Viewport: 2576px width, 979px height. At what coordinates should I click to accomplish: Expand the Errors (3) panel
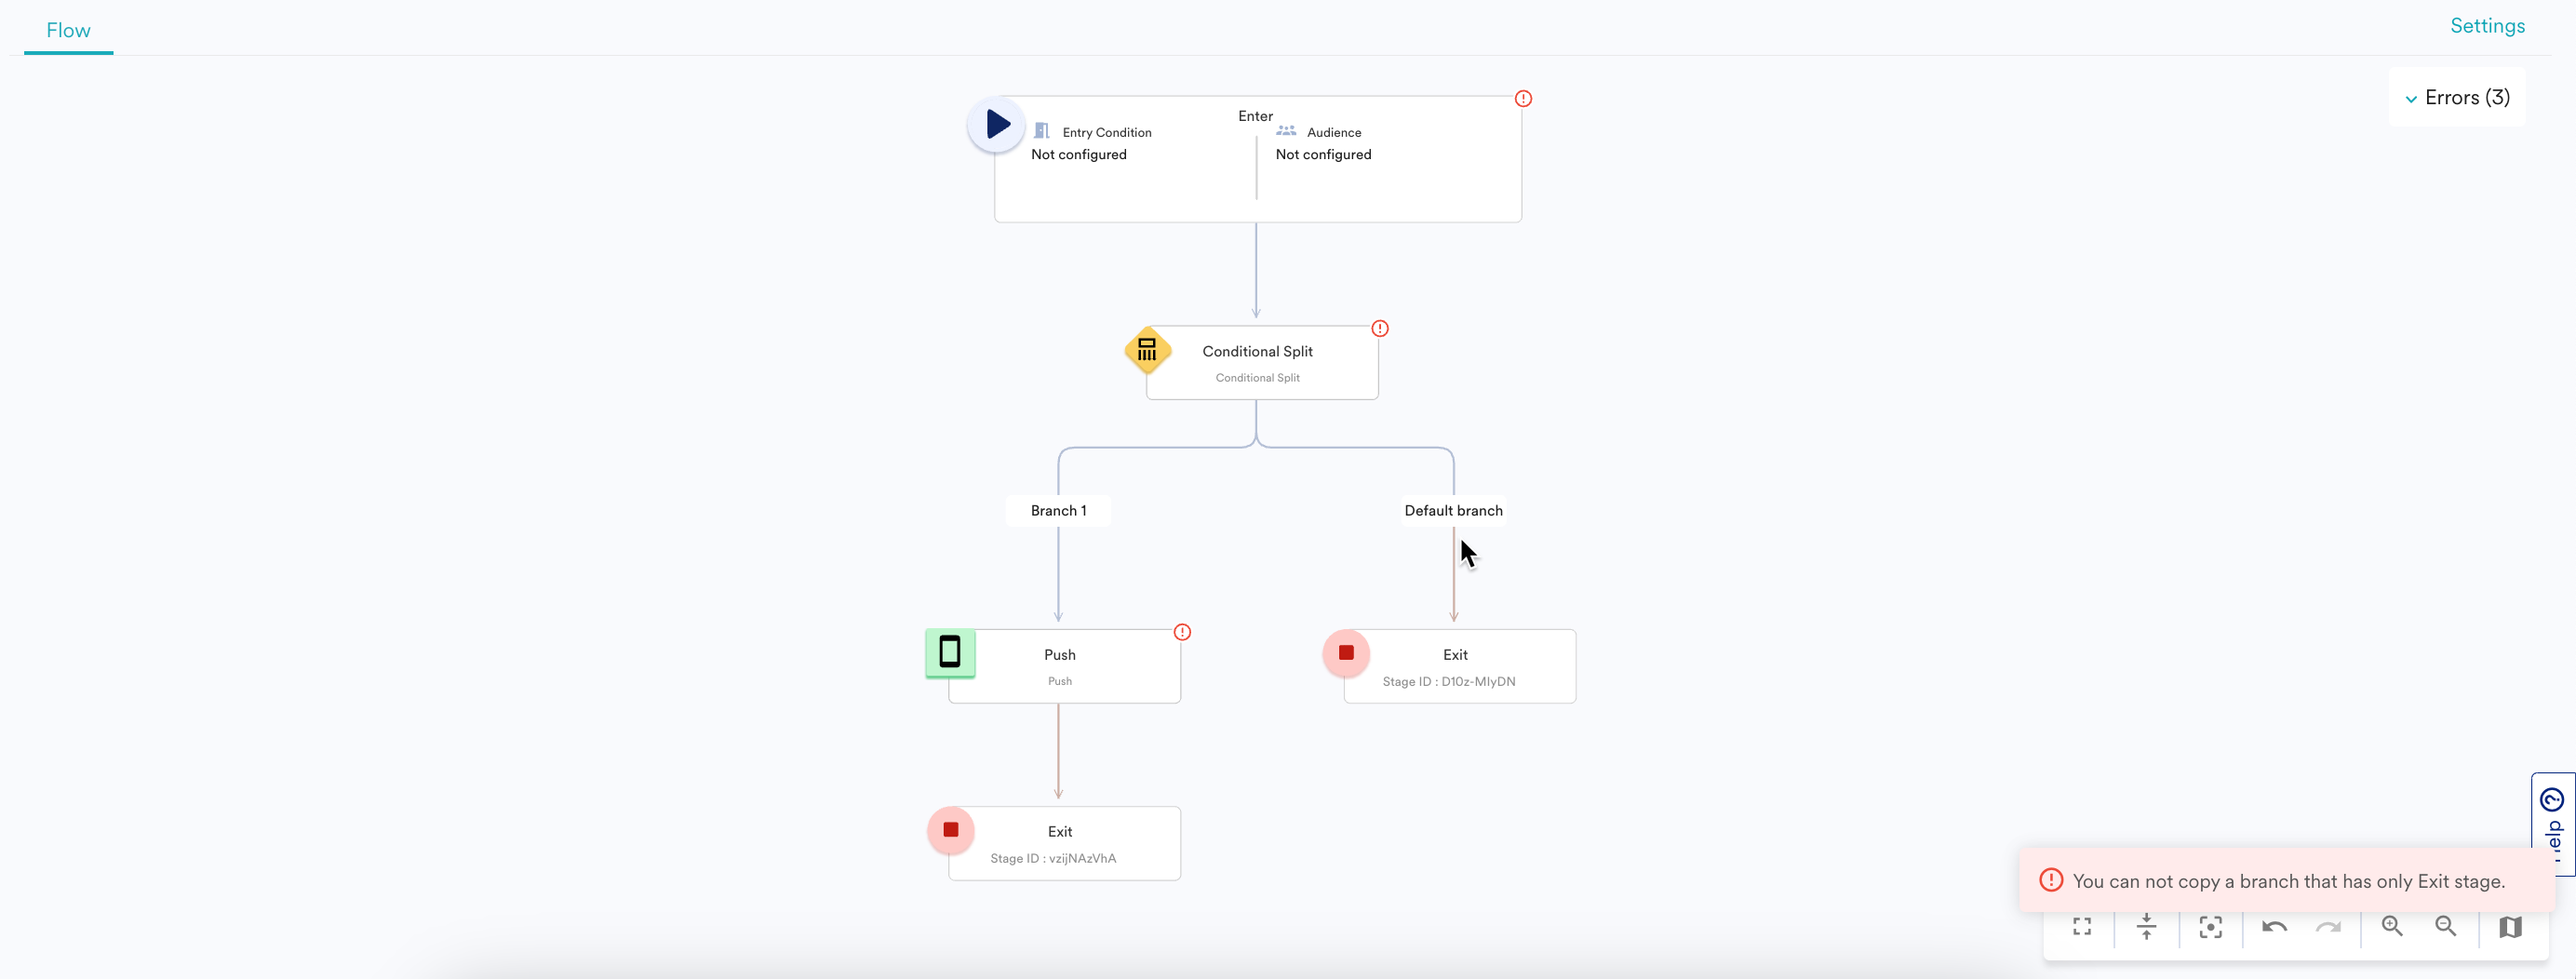click(x=2457, y=97)
